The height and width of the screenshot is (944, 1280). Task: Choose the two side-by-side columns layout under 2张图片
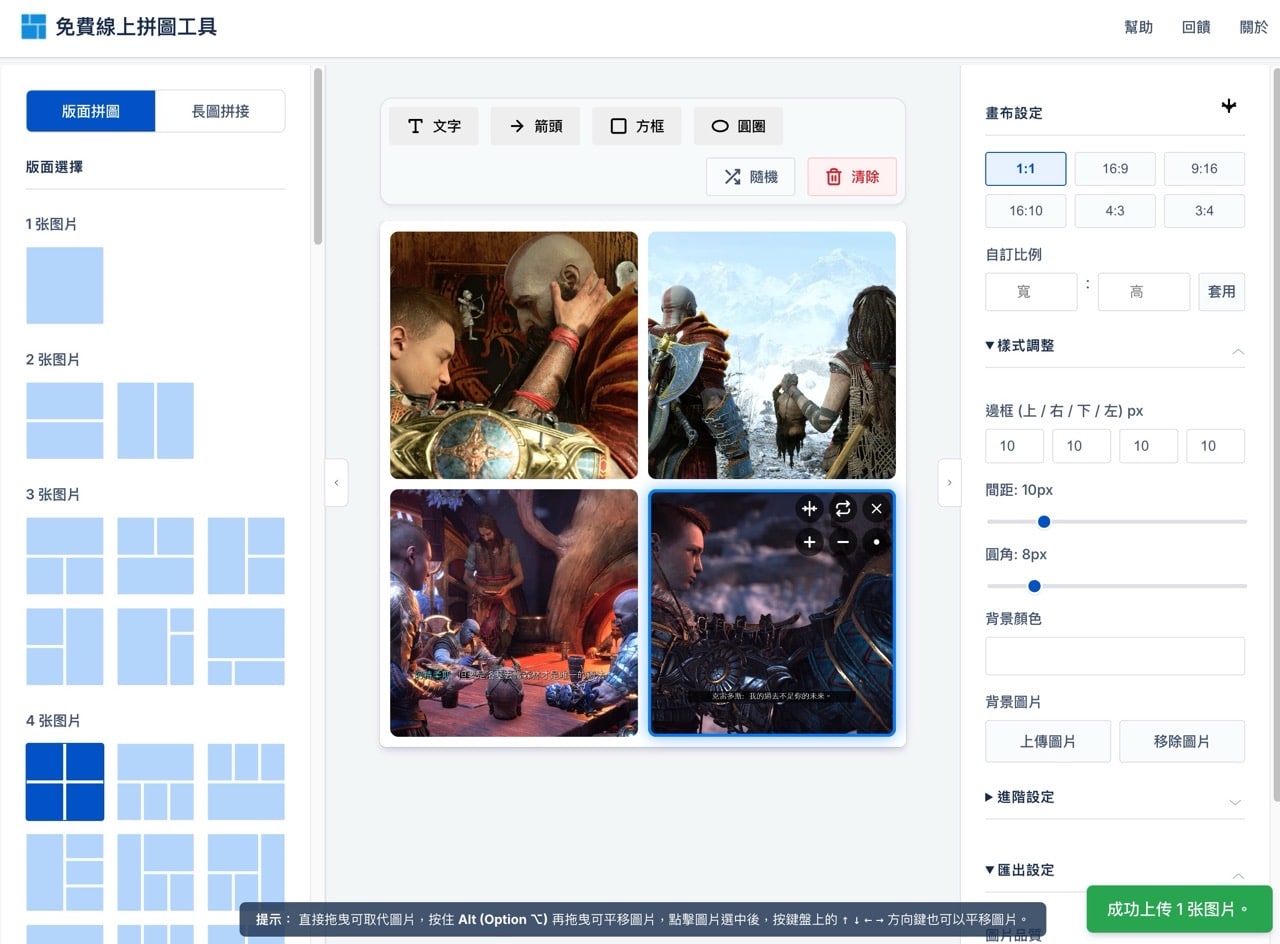[155, 420]
